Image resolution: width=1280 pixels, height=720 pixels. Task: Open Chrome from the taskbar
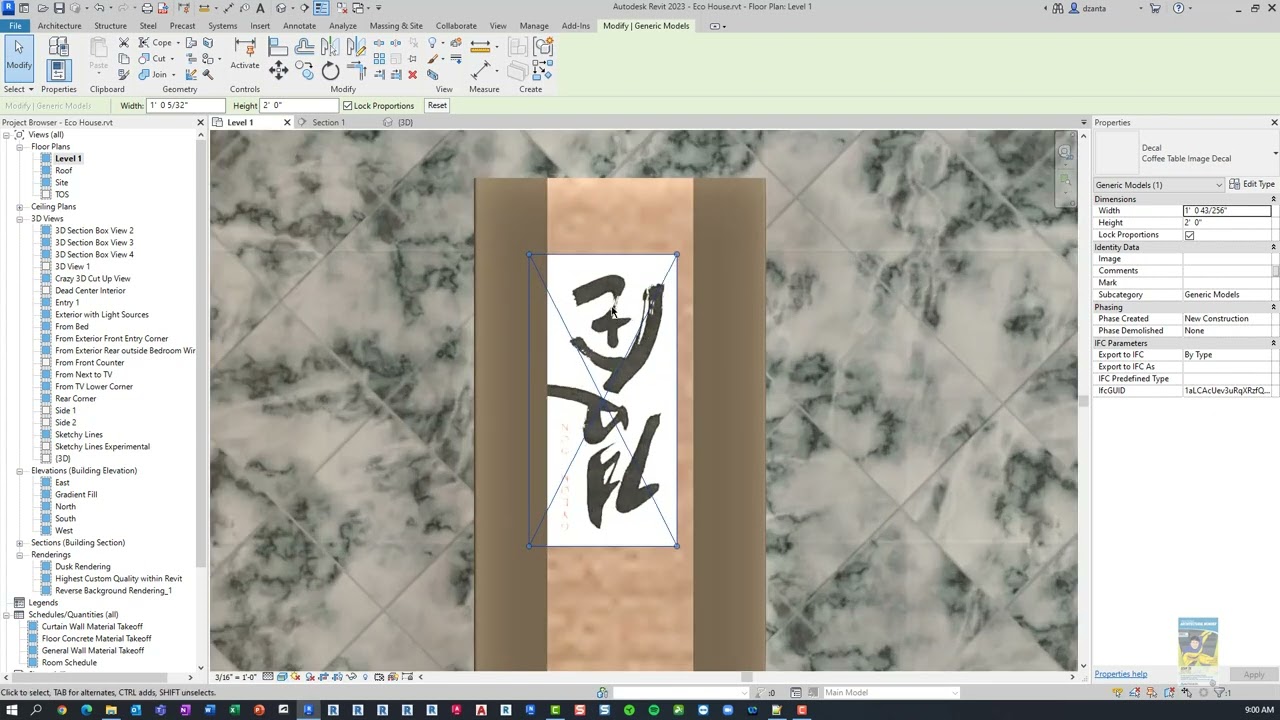(62, 710)
